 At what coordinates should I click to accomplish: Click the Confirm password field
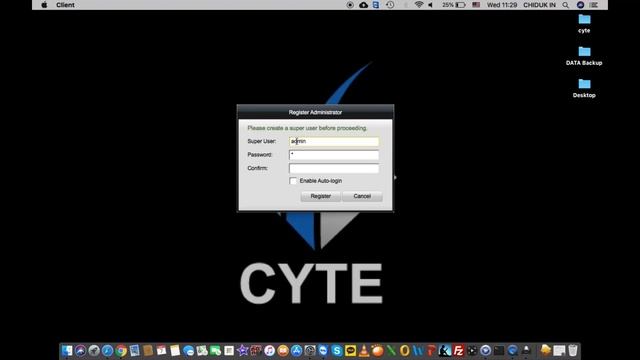pyautogui.click(x=334, y=168)
